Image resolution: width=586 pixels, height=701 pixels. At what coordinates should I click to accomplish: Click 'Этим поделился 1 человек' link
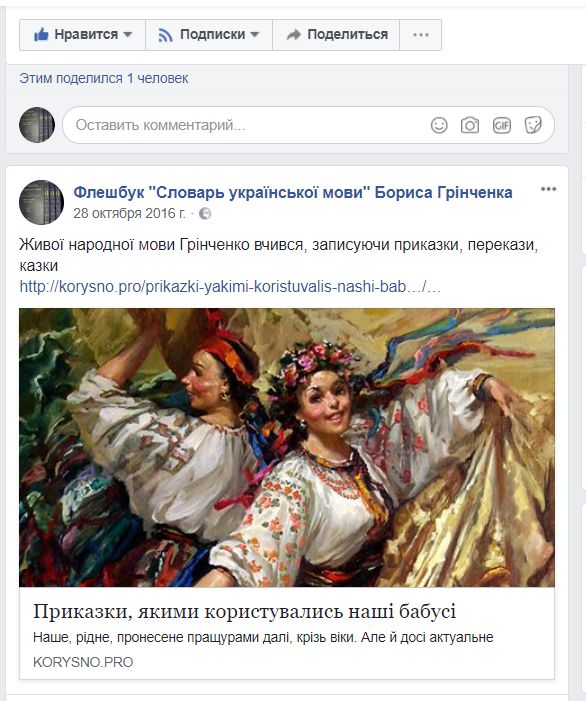(x=104, y=78)
